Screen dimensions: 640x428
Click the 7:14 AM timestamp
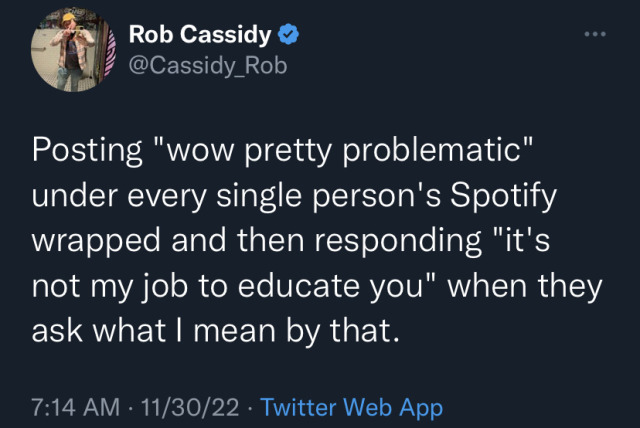pyautogui.click(x=75, y=408)
